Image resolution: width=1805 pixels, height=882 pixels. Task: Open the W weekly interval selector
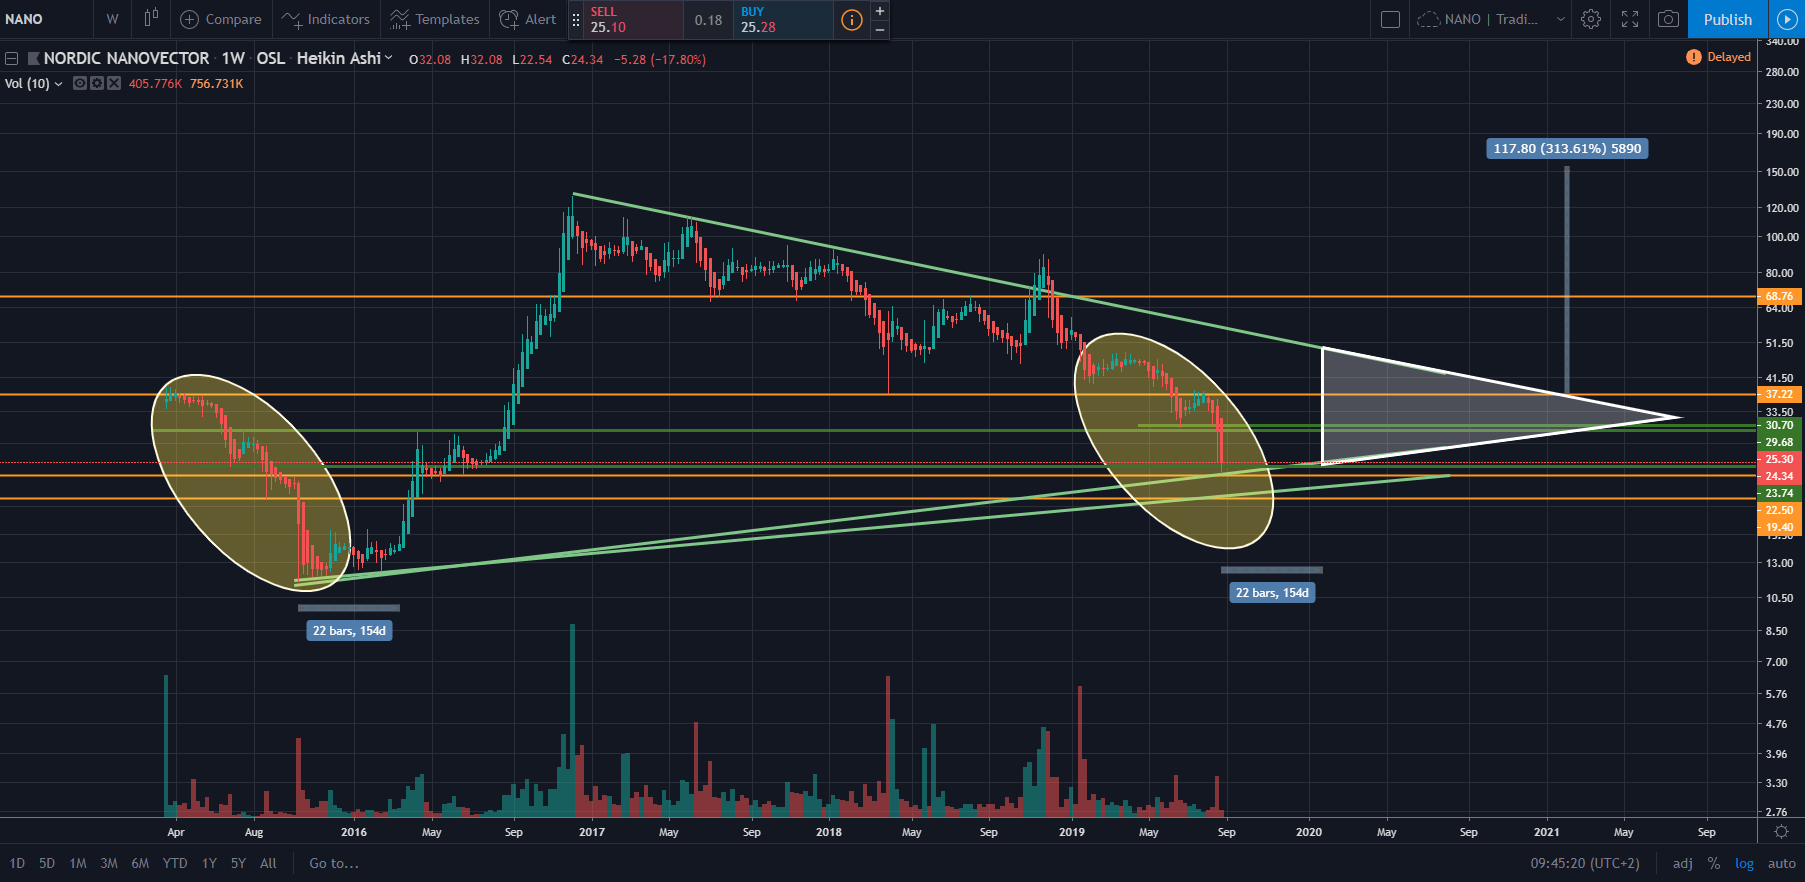click(x=112, y=19)
